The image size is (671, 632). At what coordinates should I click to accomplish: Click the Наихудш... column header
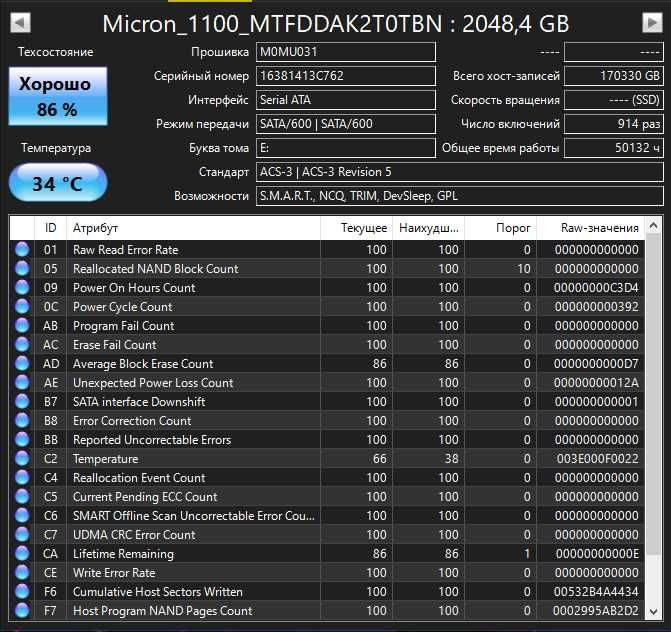[x=428, y=228]
